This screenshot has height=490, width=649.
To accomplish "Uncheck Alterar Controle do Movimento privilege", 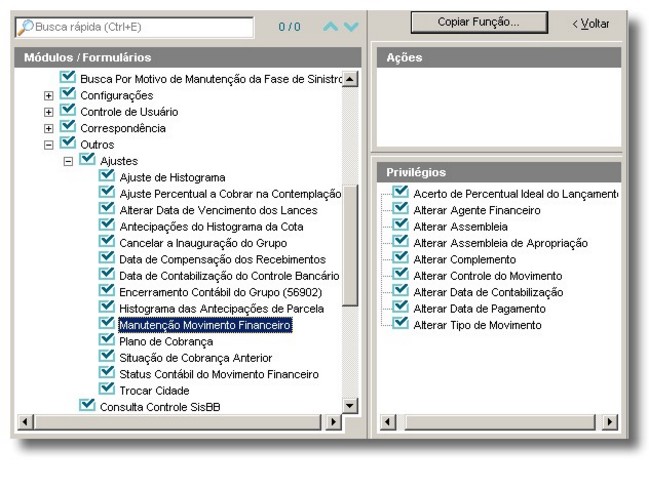I will pyautogui.click(x=400, y=274).
